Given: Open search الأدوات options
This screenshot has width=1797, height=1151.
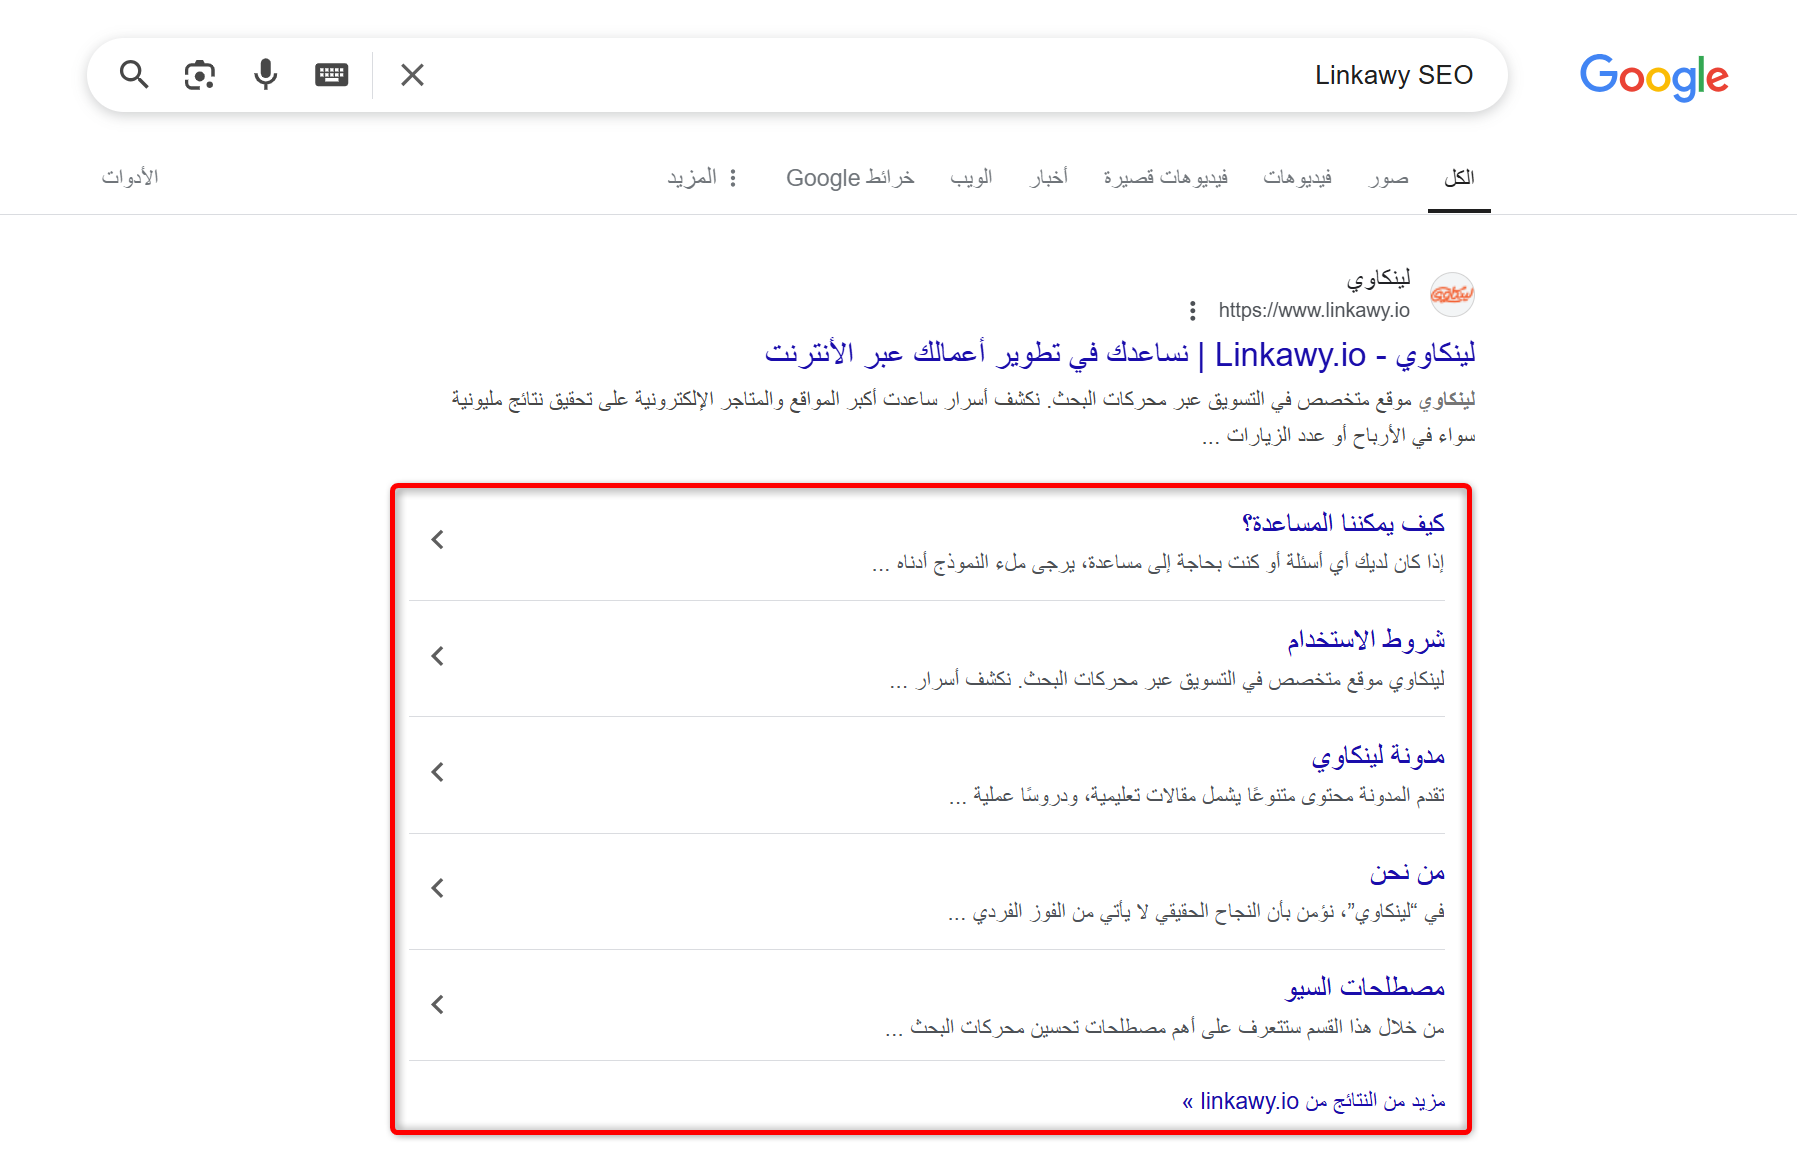Looking at the screenshot, I should click(130, 177).
